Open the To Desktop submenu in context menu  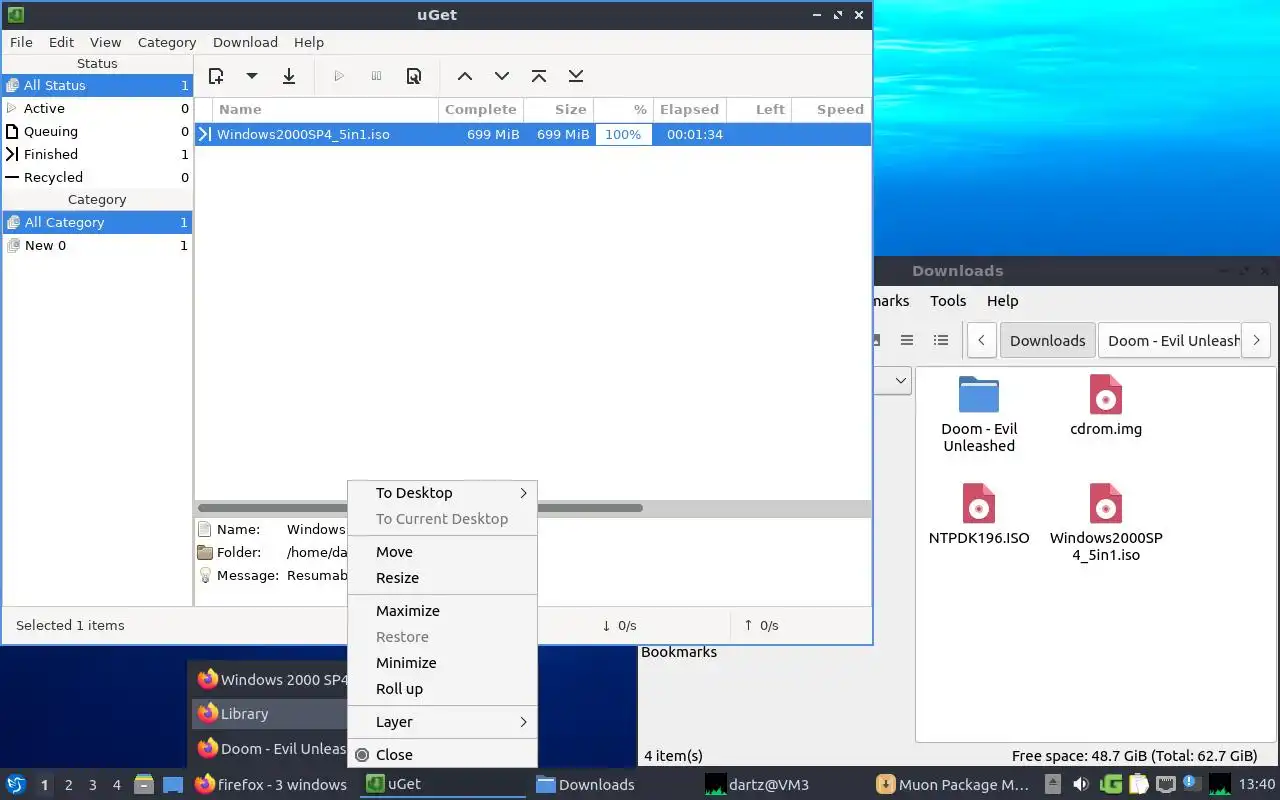[442, 493]
